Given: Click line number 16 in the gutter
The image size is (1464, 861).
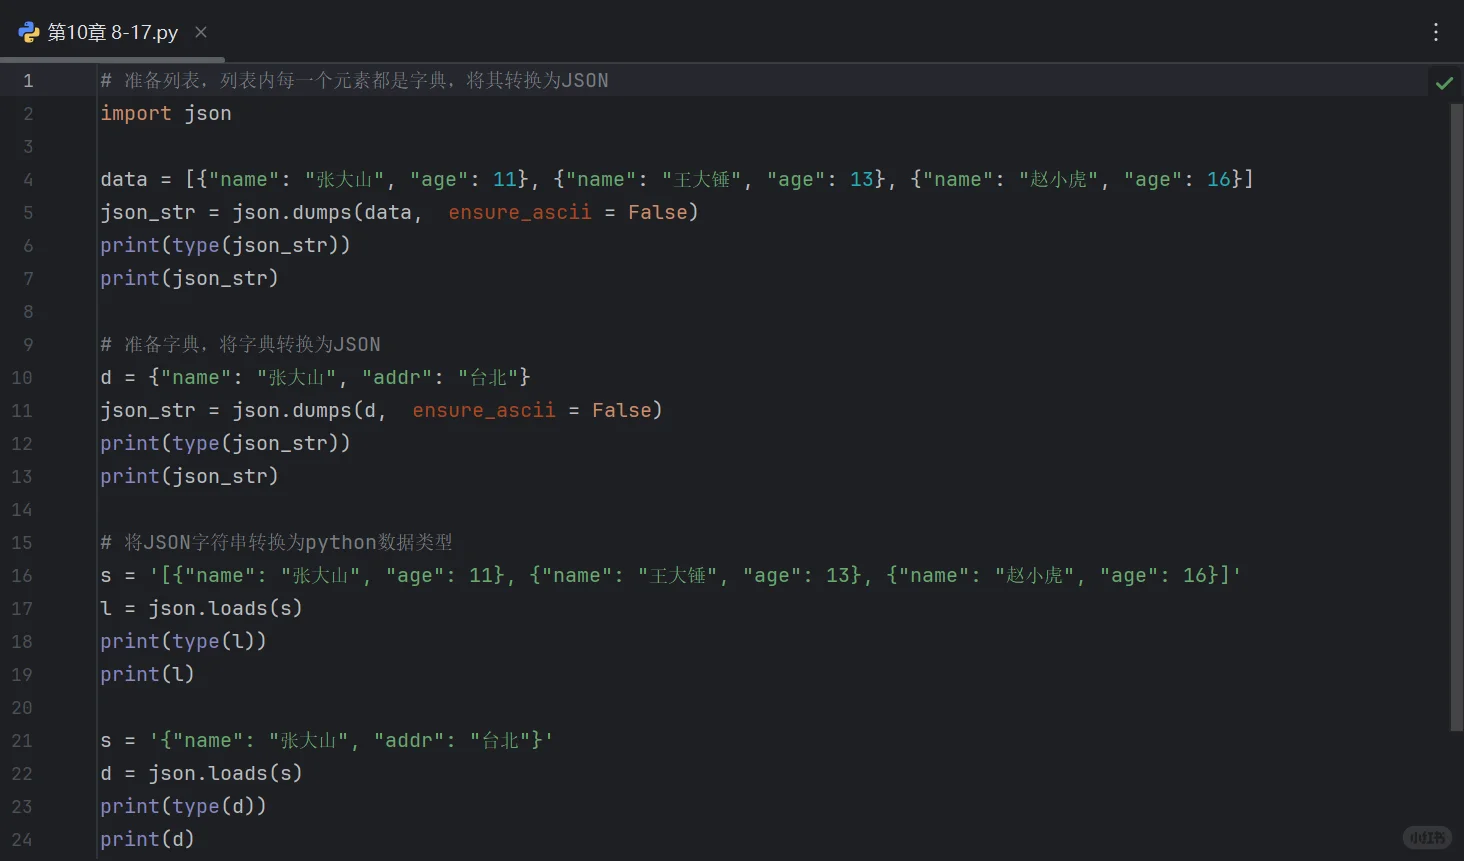Looking at the screenshot, I should (22, 575).
